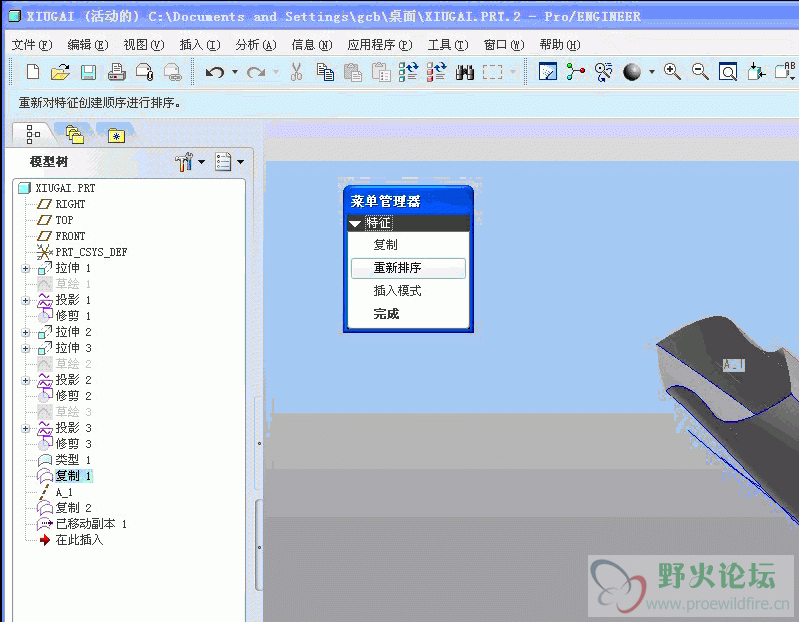This screenshot has height=622, width=799.
Task: Click the regenerate model icon
Action: 408,72
